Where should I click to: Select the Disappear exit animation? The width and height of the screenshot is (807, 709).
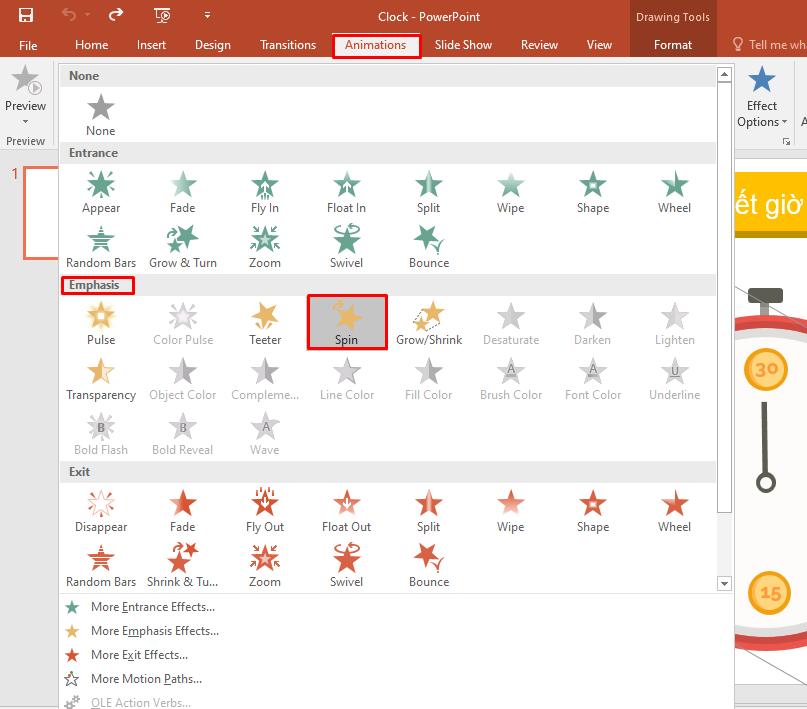tap(101, 511)
